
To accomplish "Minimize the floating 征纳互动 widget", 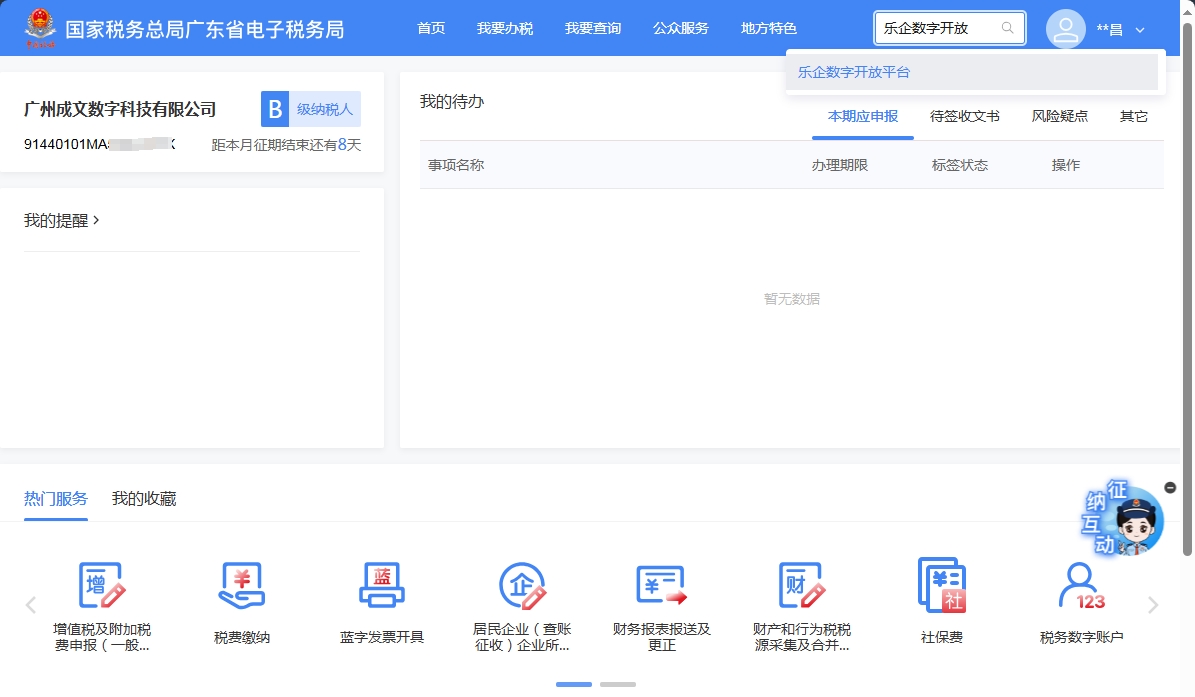I will coord(1171,487).
